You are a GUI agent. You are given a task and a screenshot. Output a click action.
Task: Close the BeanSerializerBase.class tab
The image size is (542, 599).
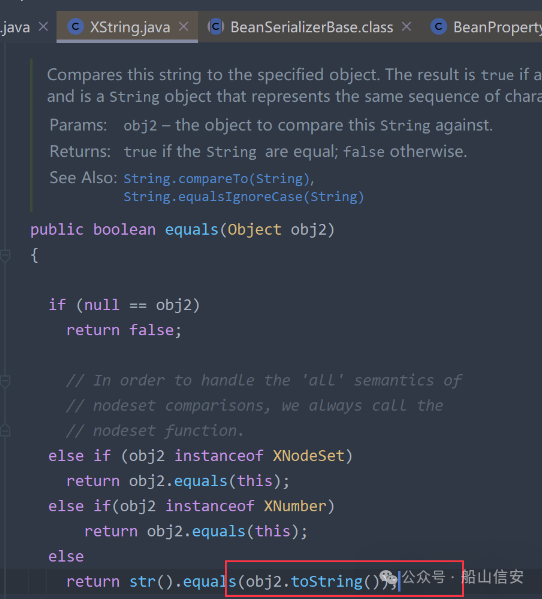[407, 27]
